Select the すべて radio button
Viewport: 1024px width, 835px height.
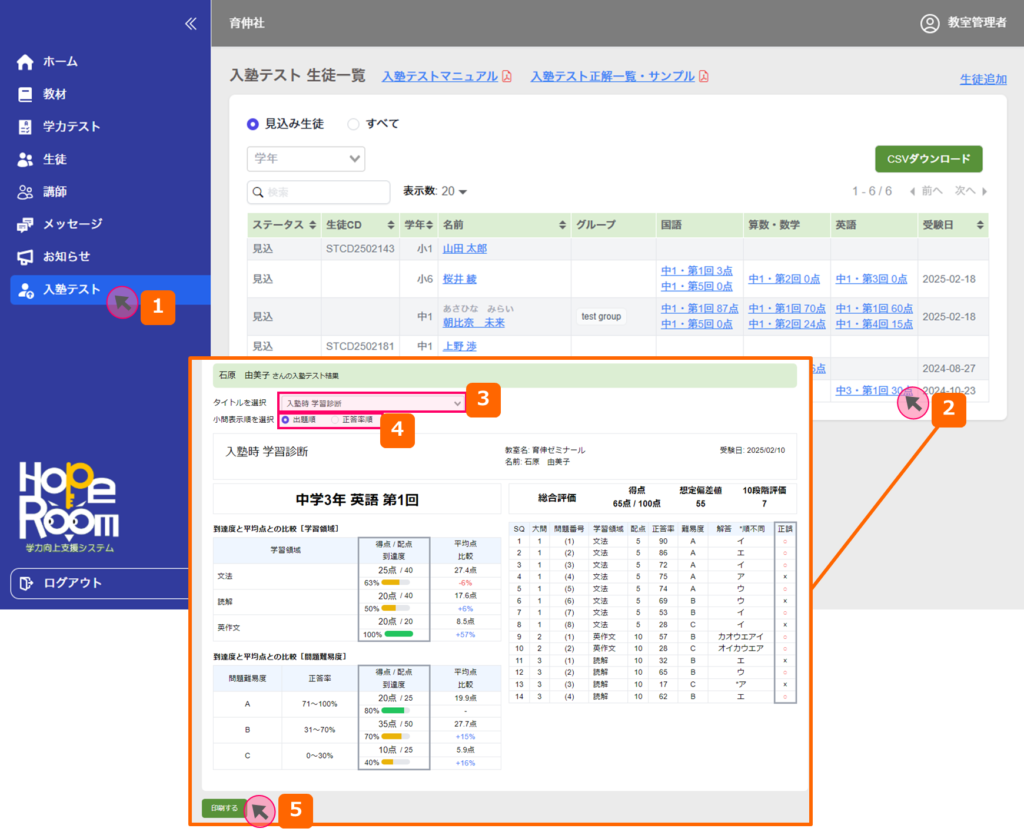[353, 124]
